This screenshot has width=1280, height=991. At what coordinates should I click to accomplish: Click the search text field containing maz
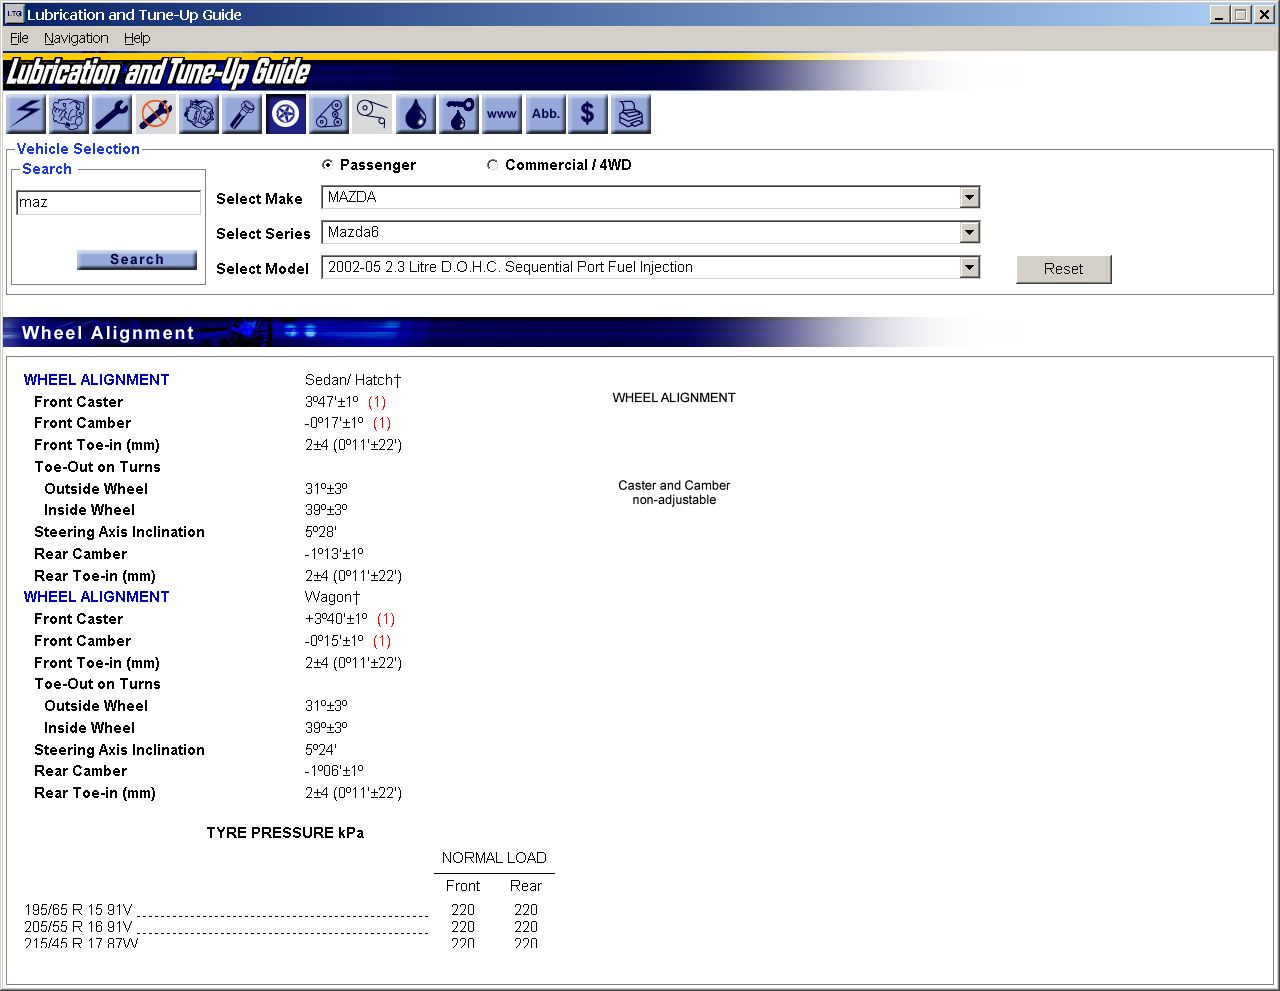coord(108,202)
